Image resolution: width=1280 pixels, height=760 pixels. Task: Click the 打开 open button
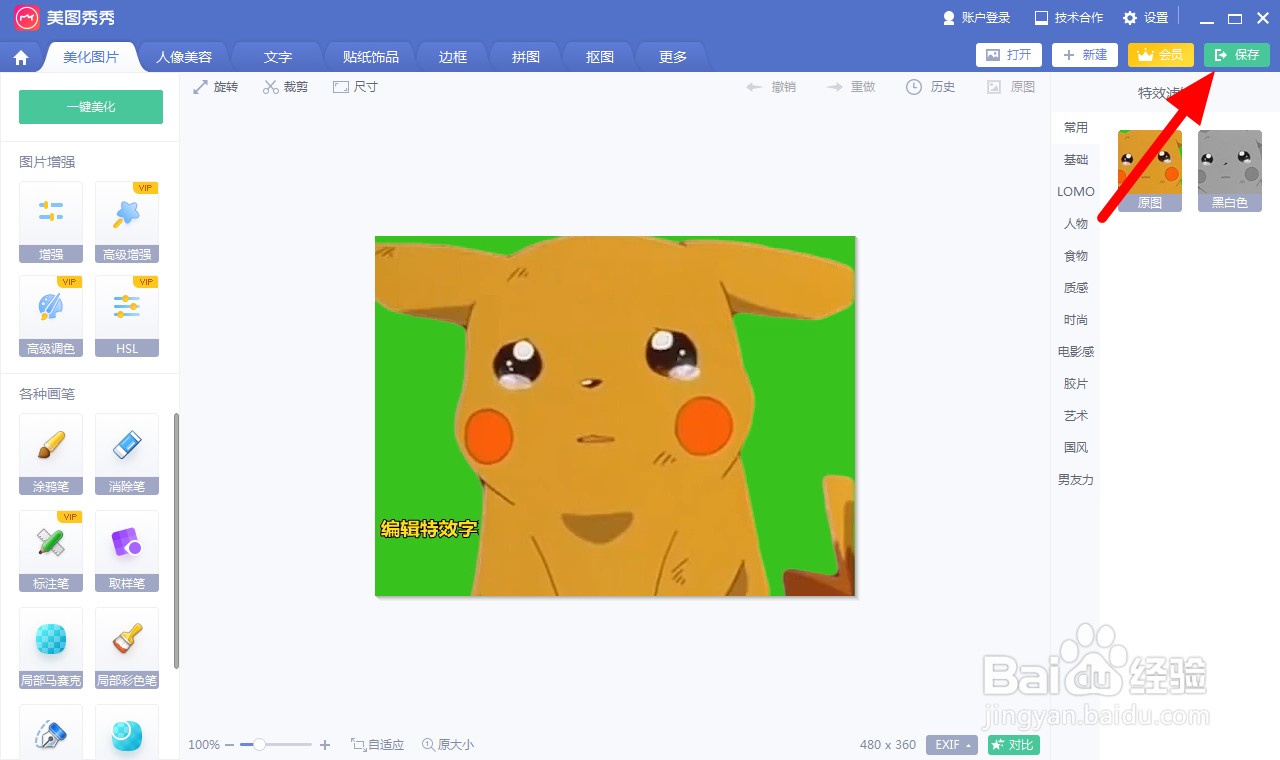click(1009, 55)
